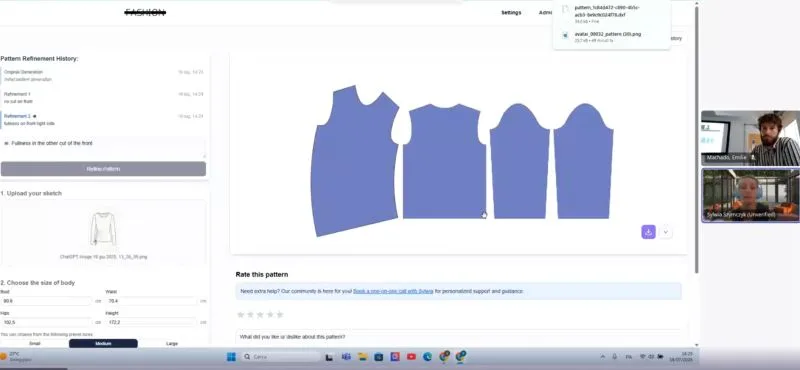Click the front bodice pattern piece
Screen dimensions: 800x370
(x=355, y=161)
